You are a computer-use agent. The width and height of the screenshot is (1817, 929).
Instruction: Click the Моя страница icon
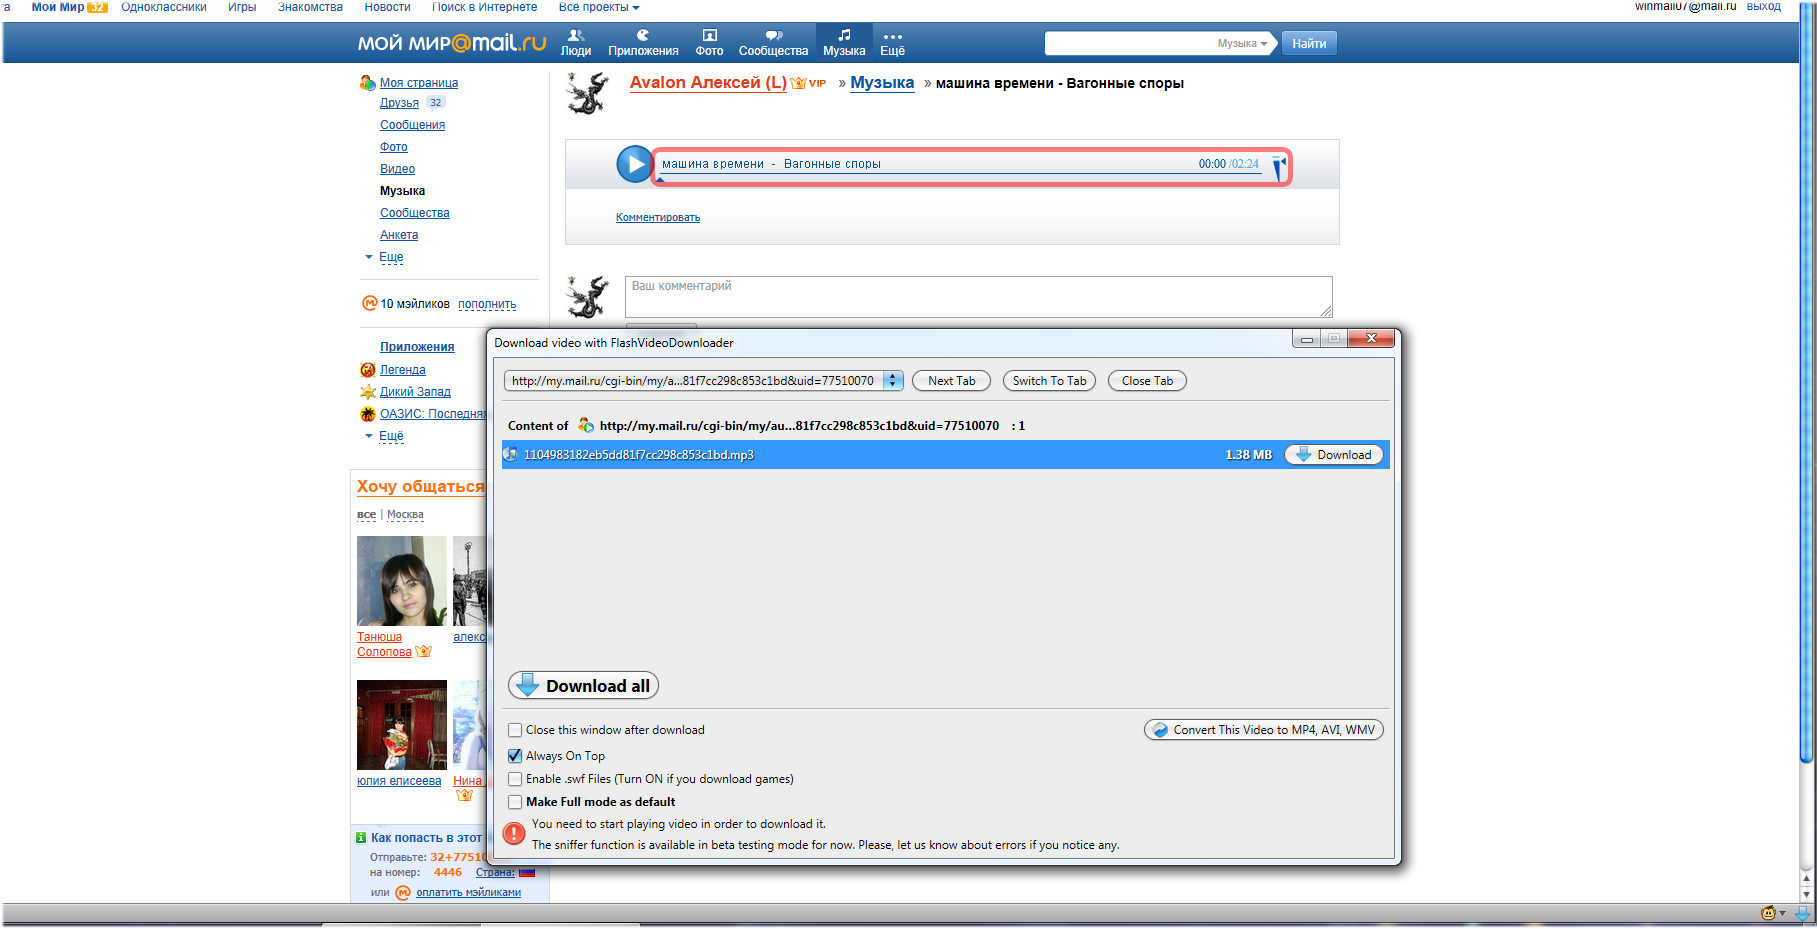point(367,83)
